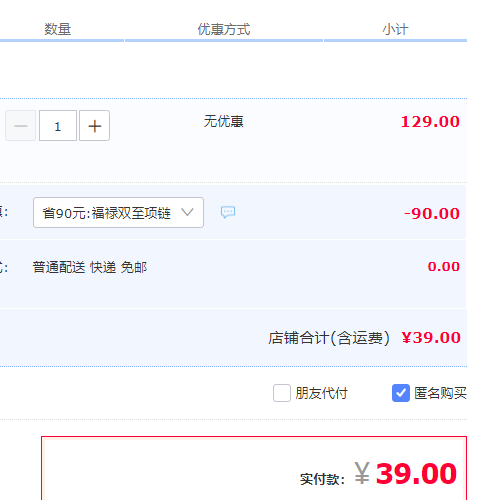Select the 小计 column header
490x500 pixels.
(x=395, y=29)
